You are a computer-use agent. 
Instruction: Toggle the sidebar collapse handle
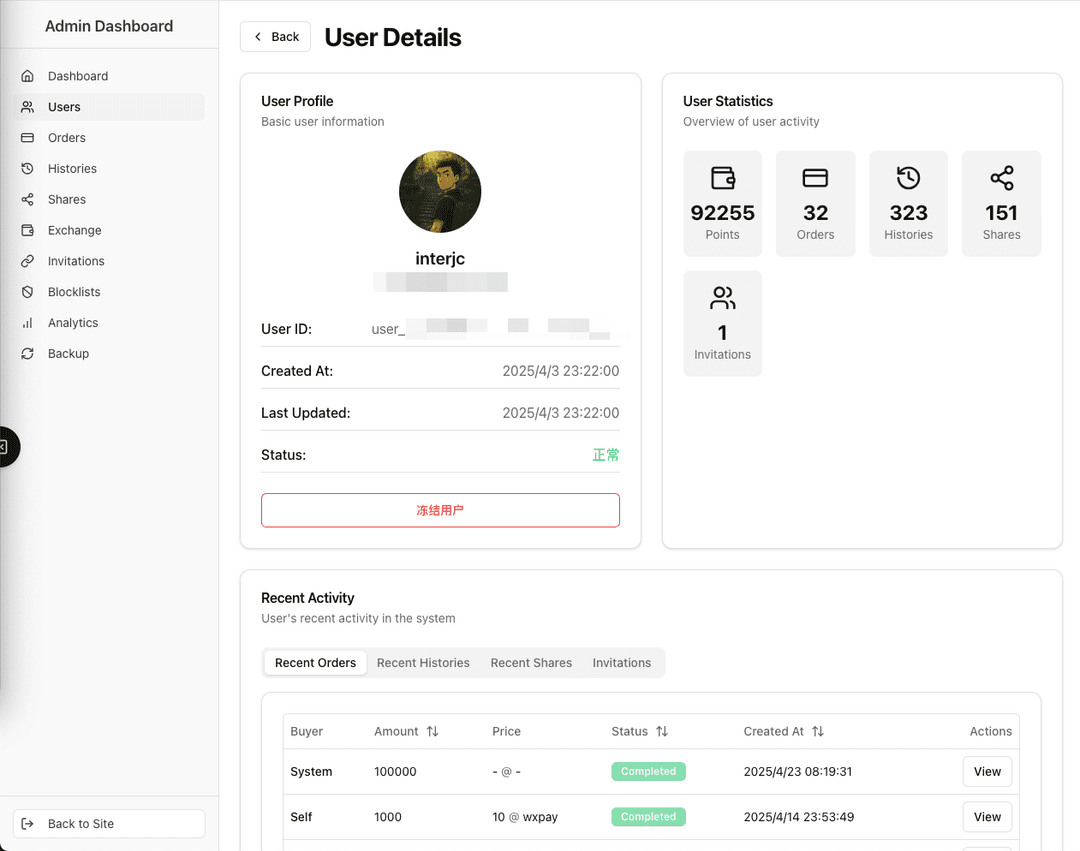pos(5,447)
